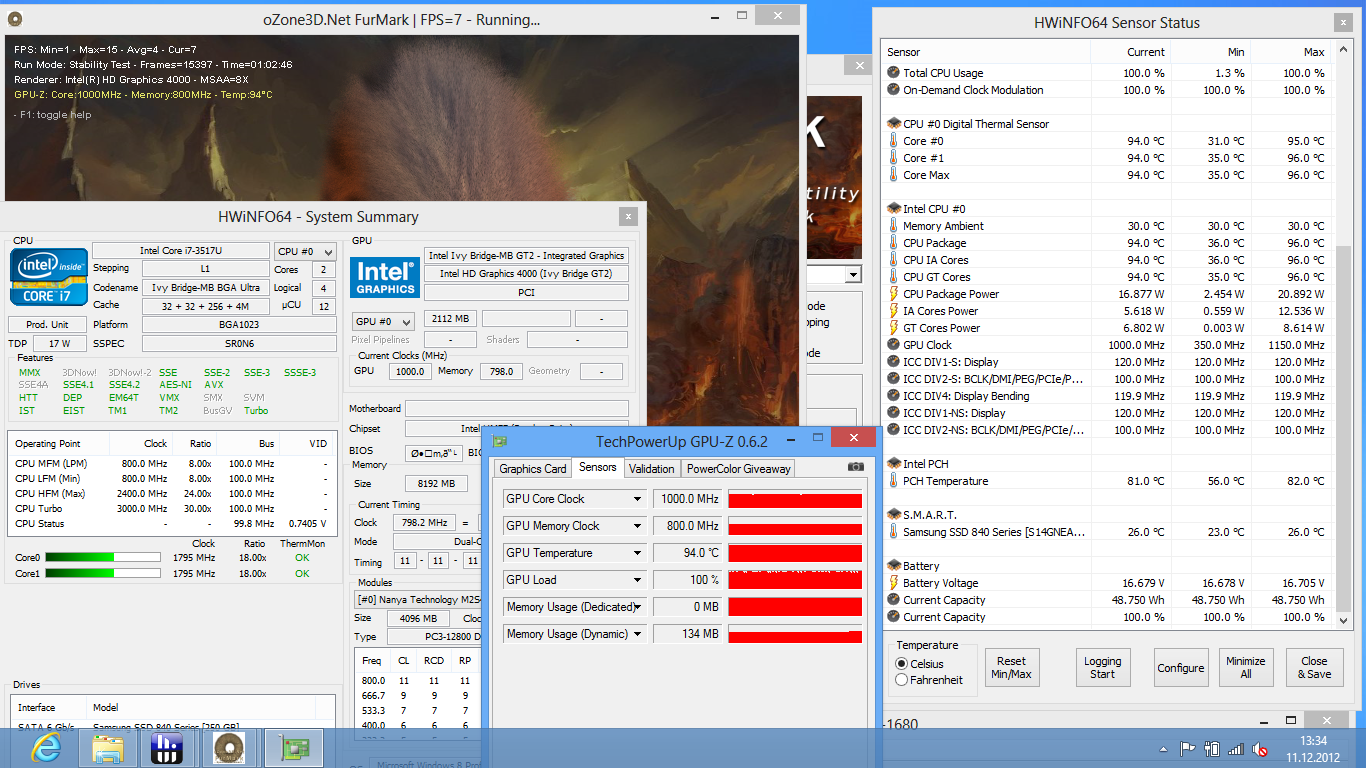1366x768 pixels.
Task: Take a GPU-Z screenshot with camera icon
Action: click(856, 467)
